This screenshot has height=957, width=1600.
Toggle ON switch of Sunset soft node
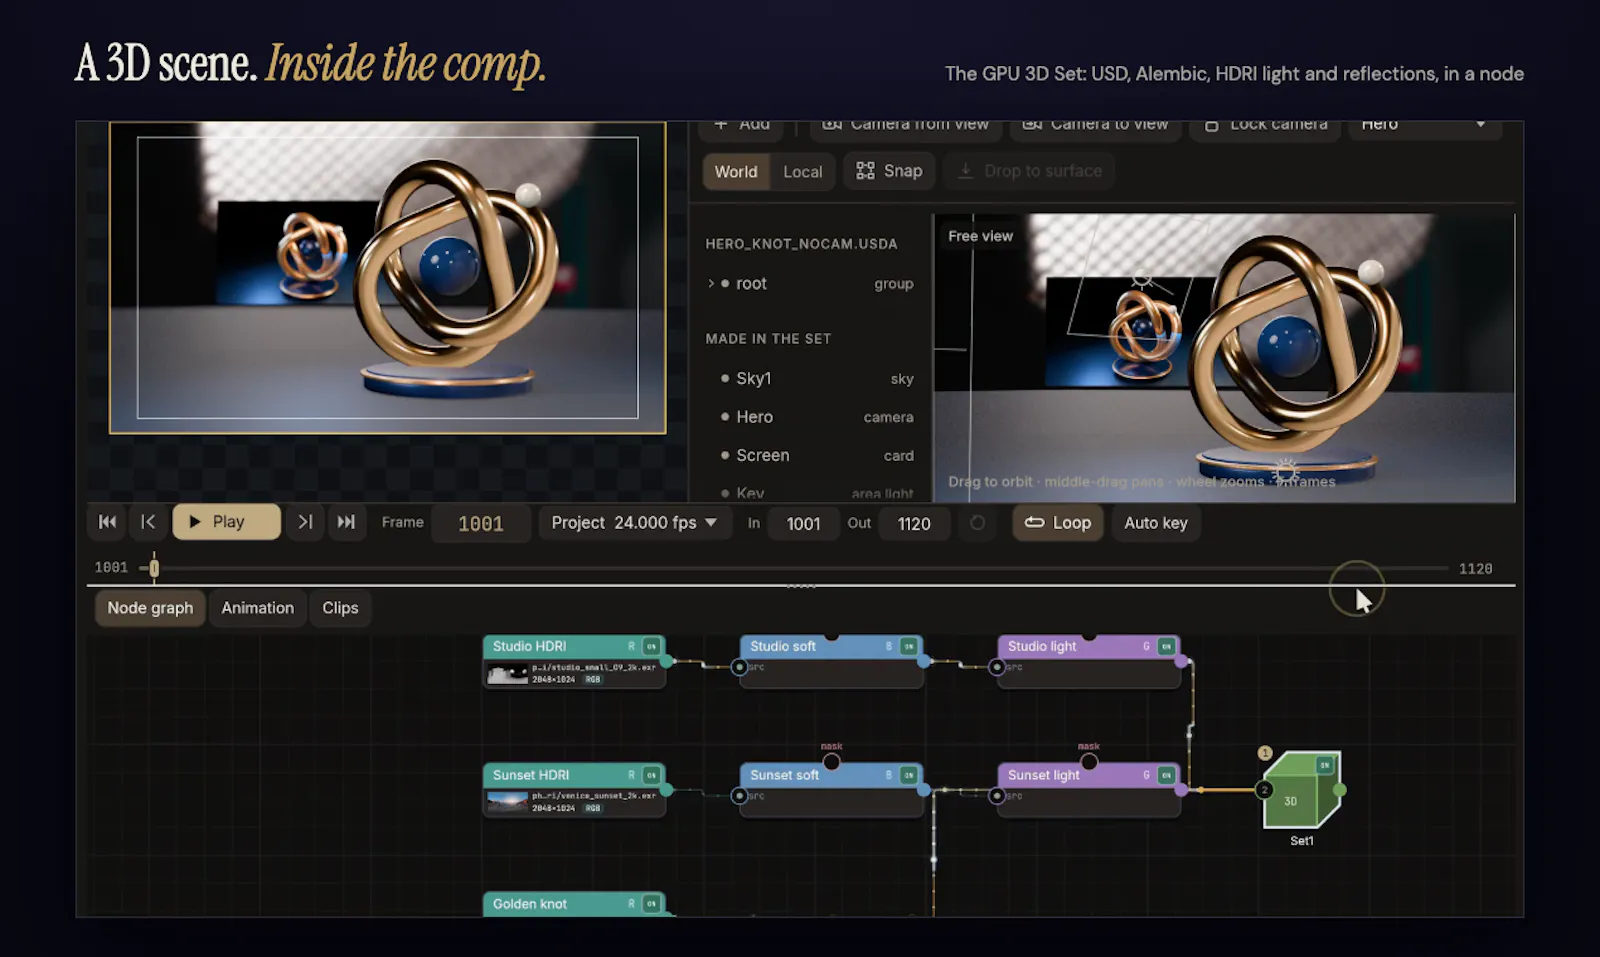coord(909,775)
